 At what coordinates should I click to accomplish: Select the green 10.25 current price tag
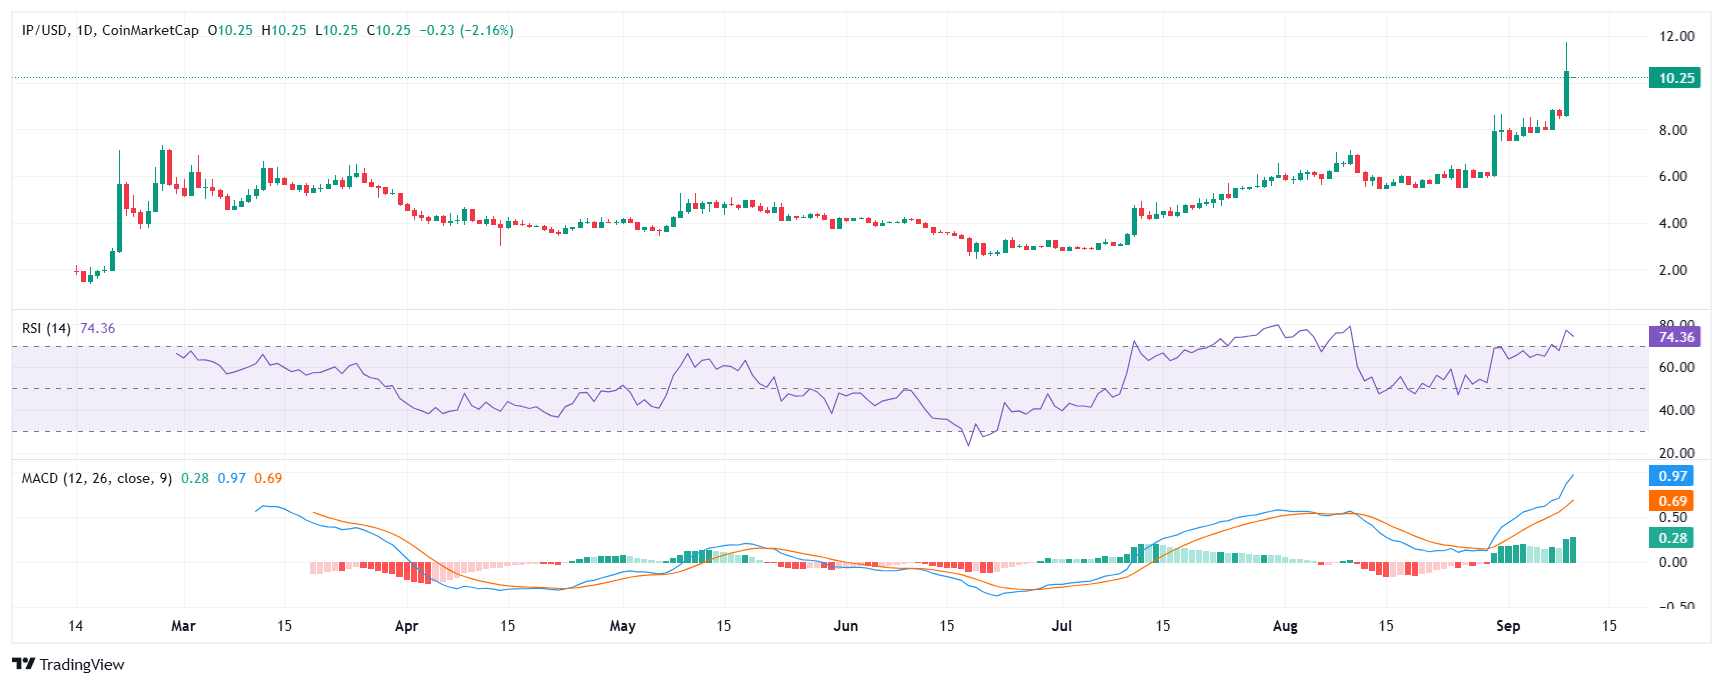point(1675,78)
